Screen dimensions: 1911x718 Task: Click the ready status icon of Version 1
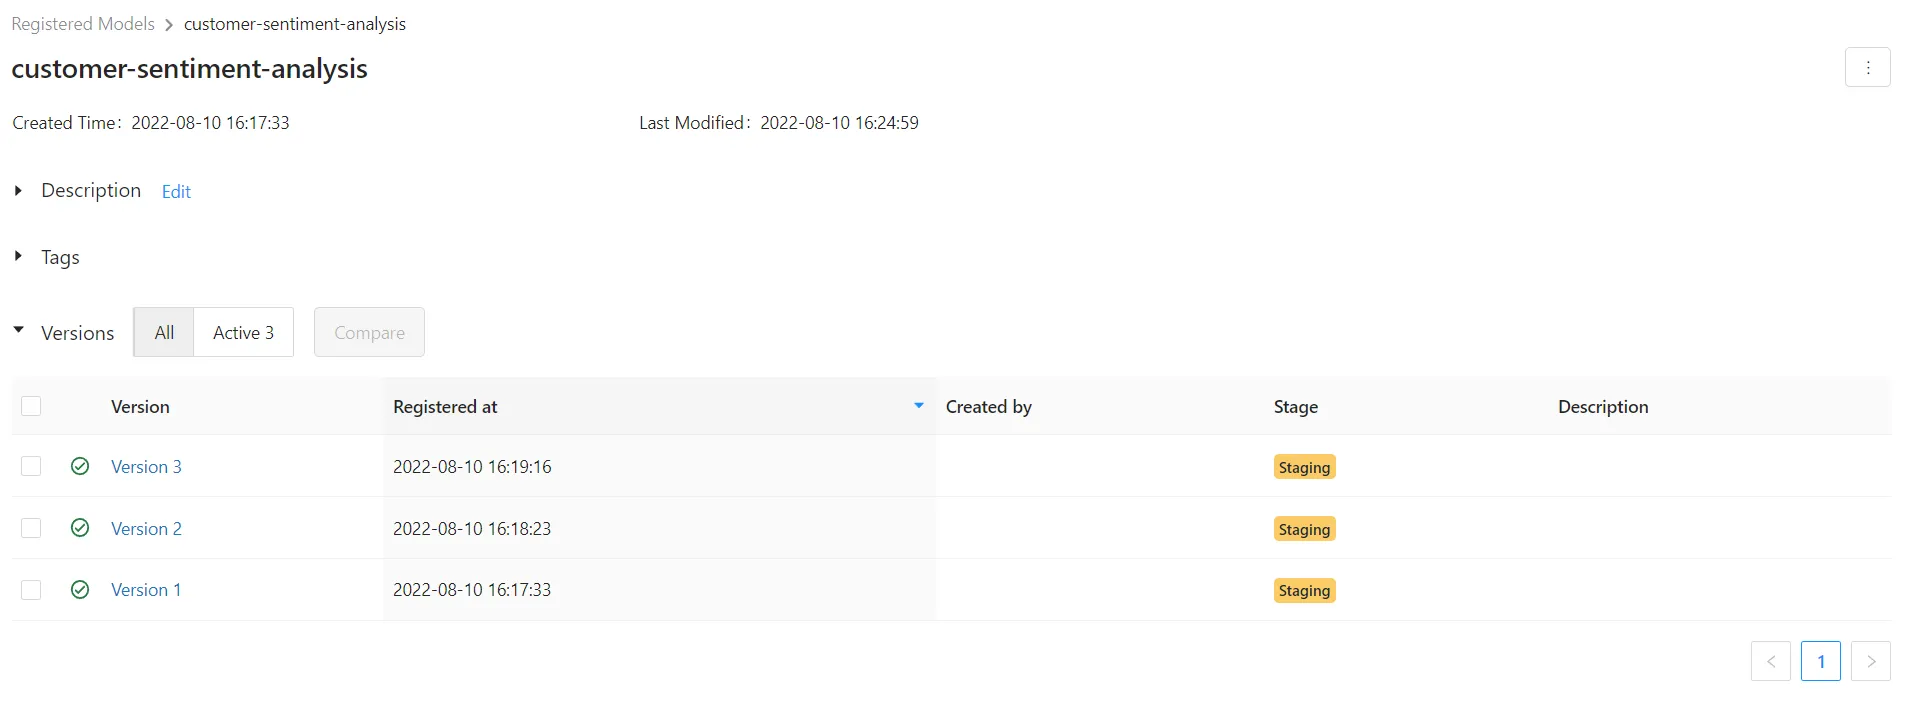pos(80,590)
